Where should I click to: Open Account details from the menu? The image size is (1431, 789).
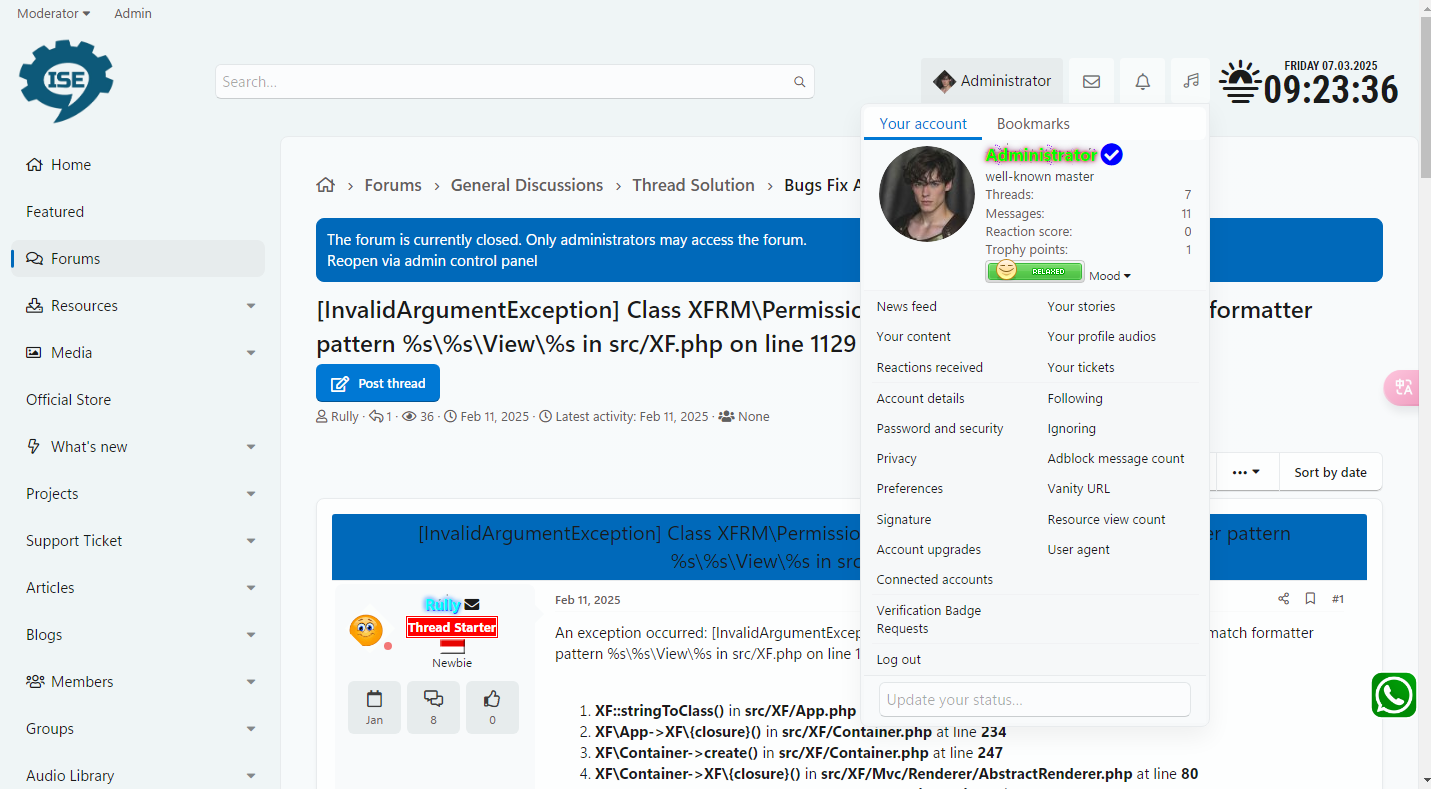click(x=920, y=398)
